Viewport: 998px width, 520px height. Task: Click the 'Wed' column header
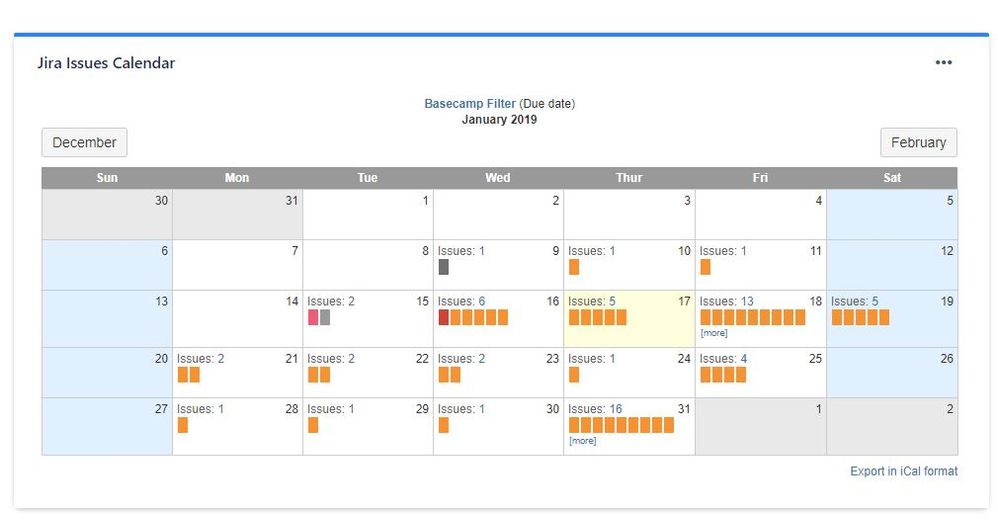click(498, 178)
